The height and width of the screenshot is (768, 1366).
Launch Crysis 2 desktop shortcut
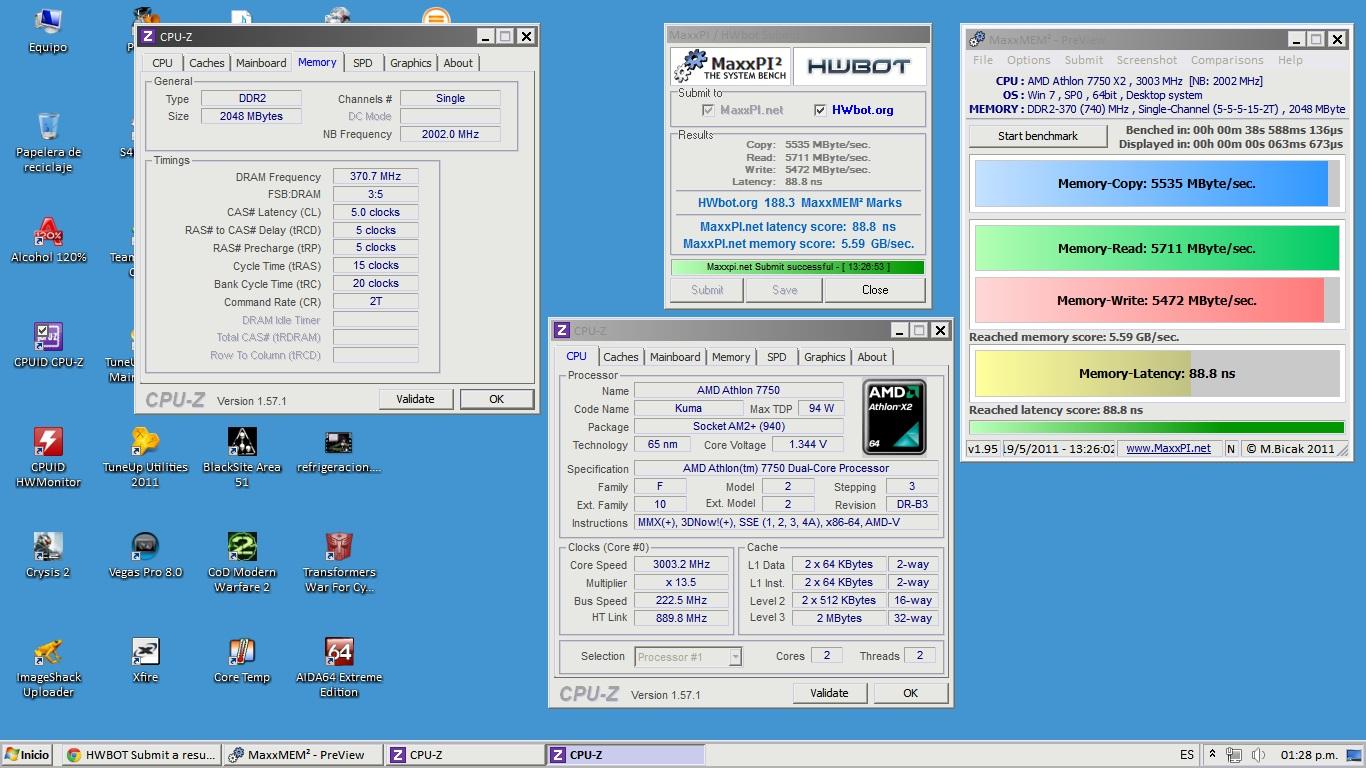coord(48,555)
